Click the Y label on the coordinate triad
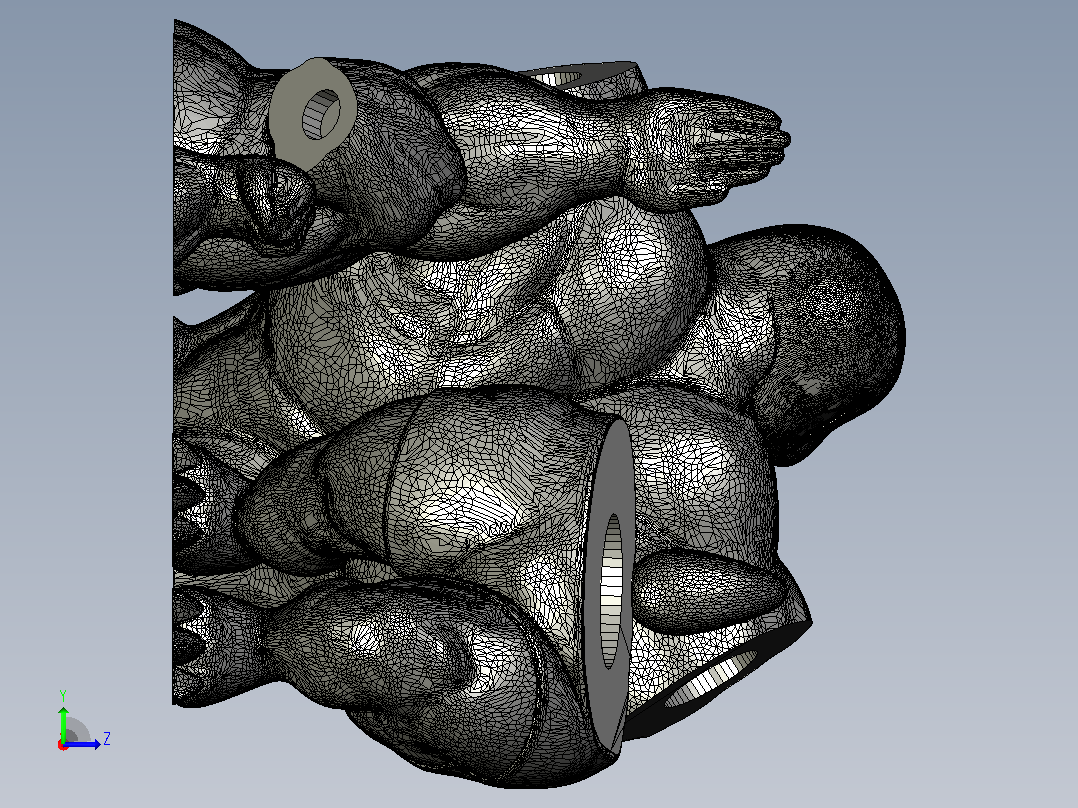This screenshot has width=1078, height=808. tap(63, 695)
